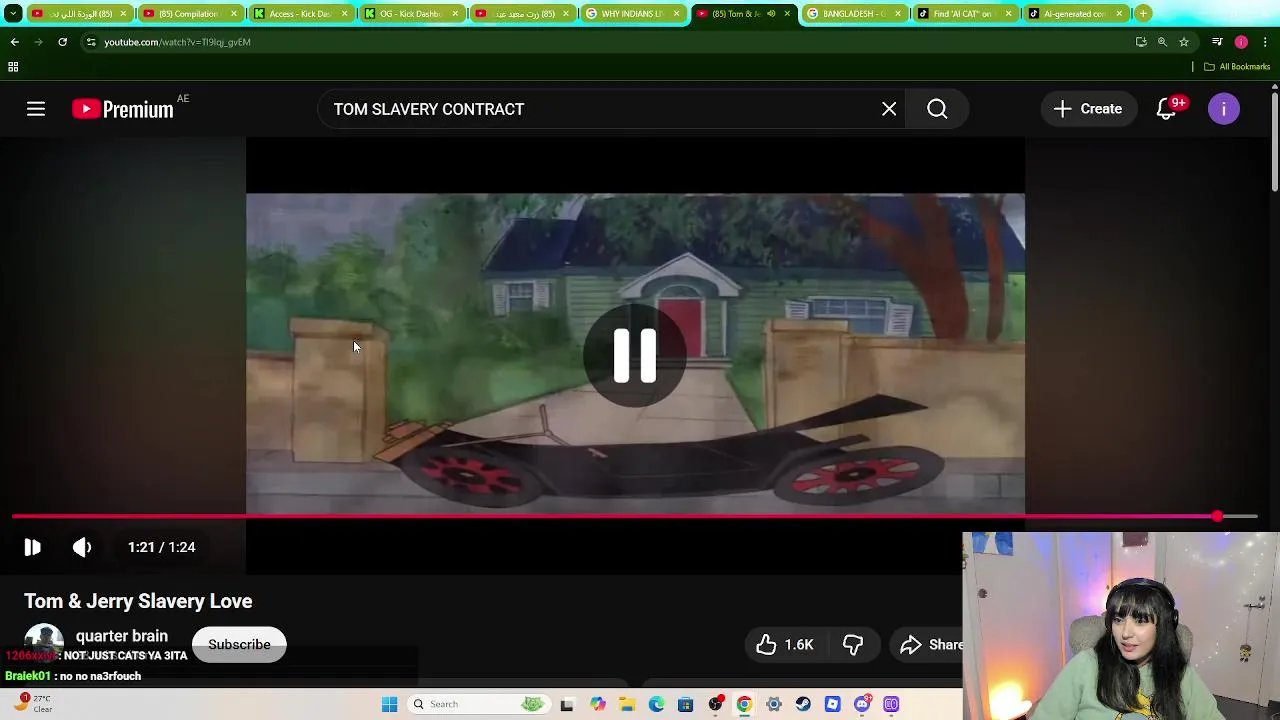Bookmark this page with star icon

(x=1184, y=42)
